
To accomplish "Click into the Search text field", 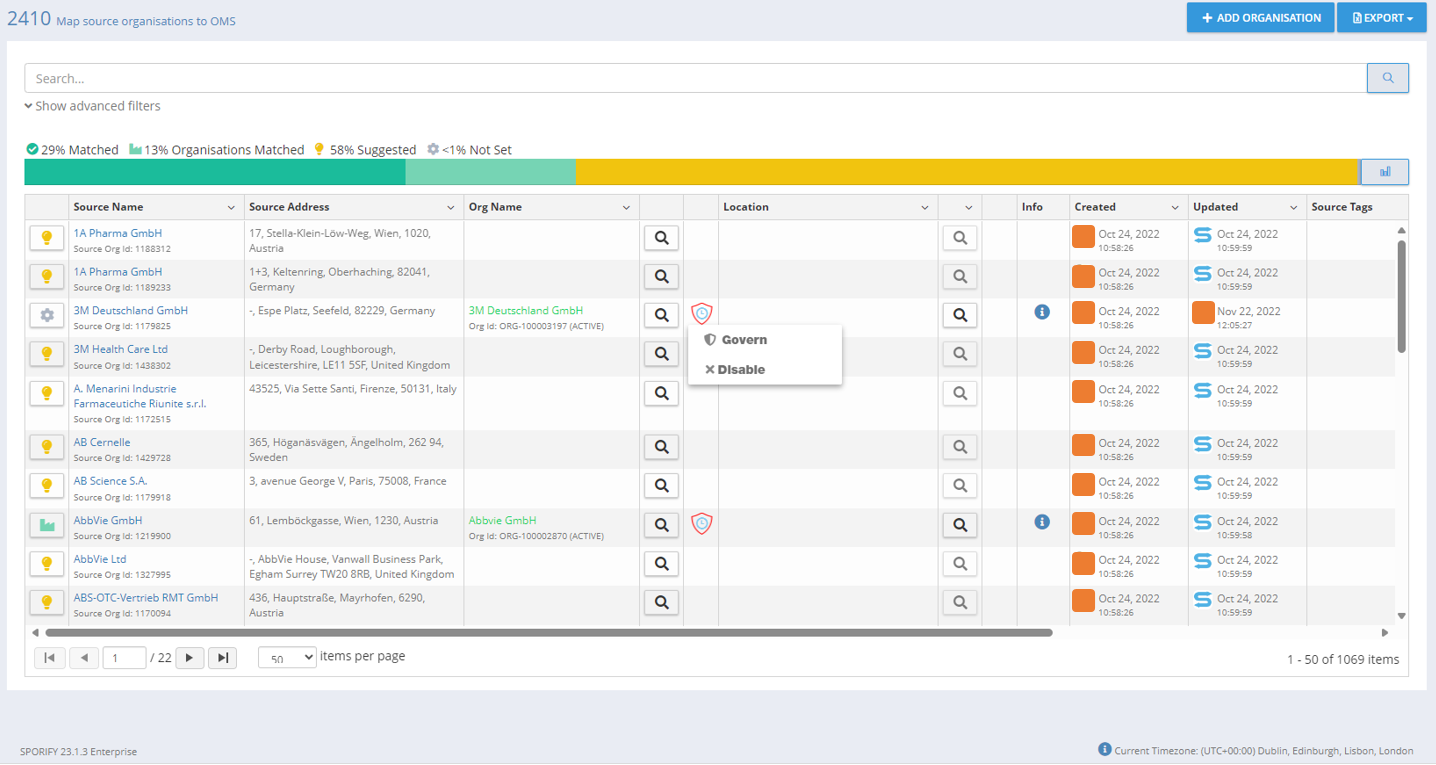I will 695,78.
